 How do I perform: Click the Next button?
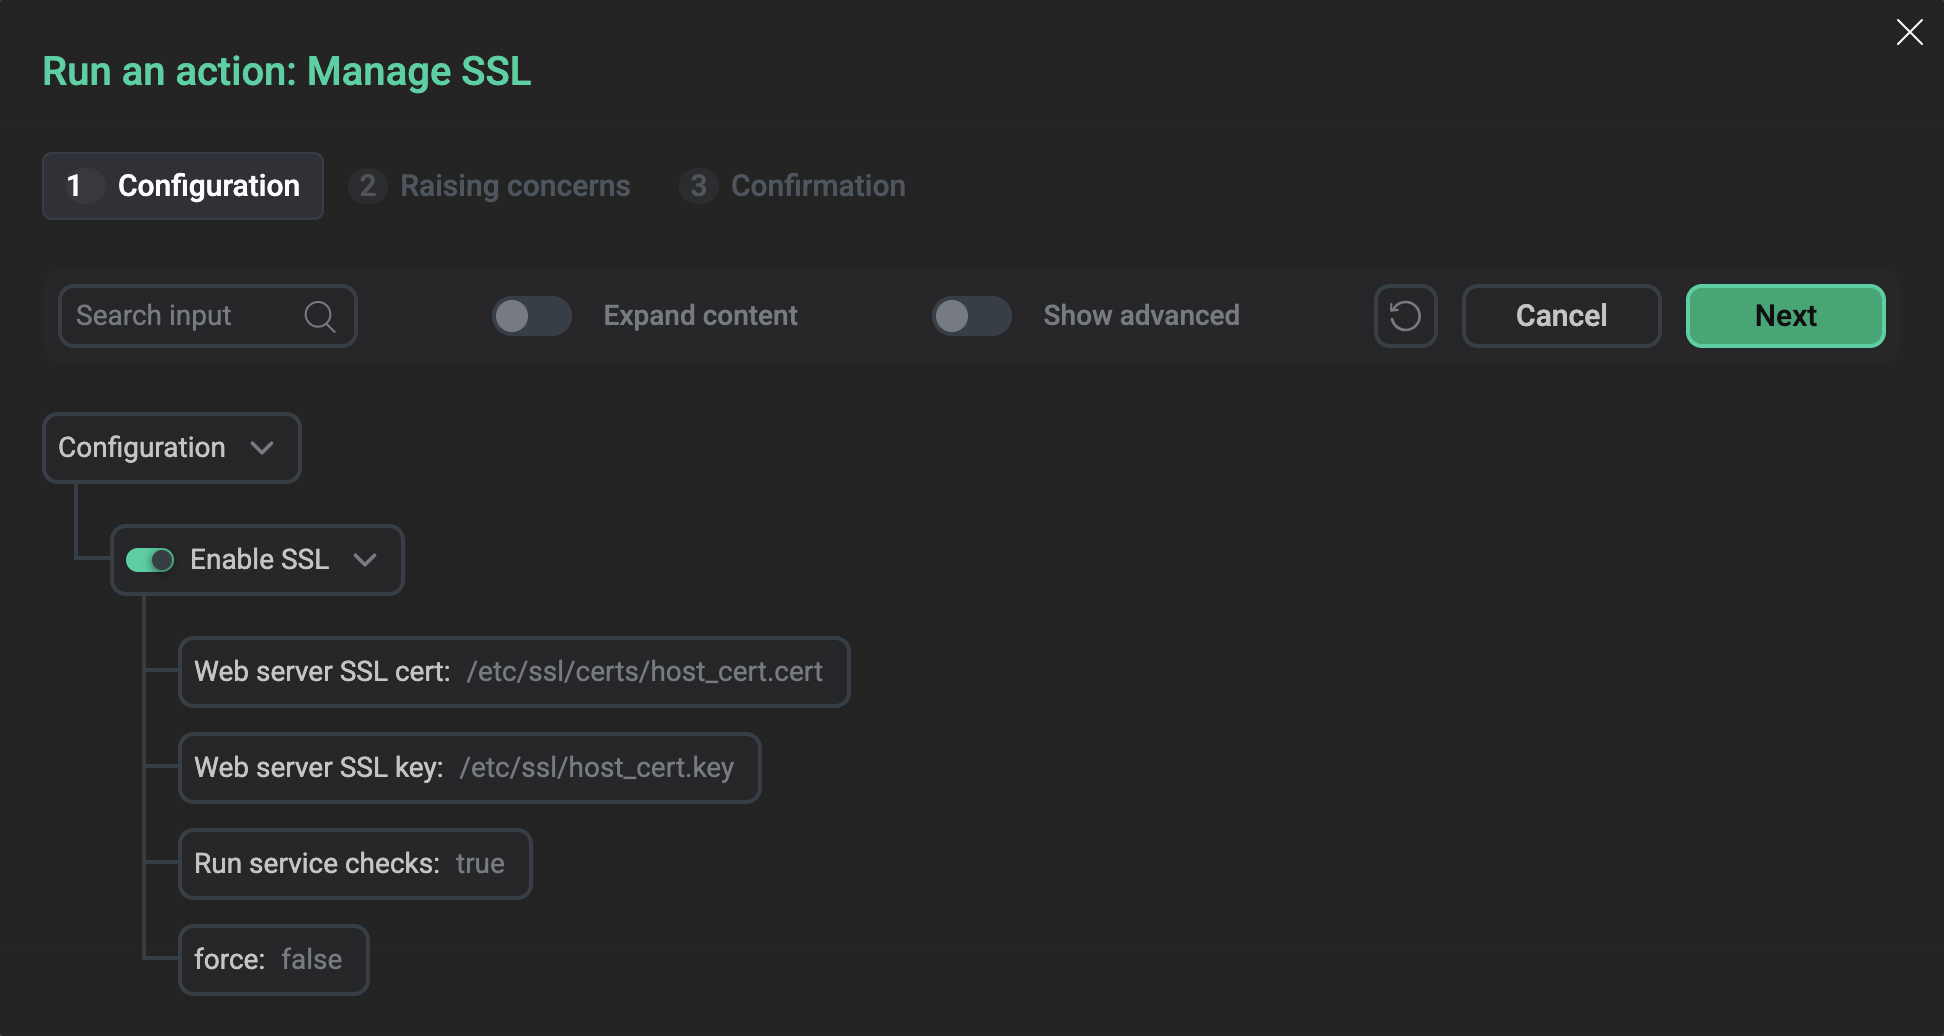1785,316
